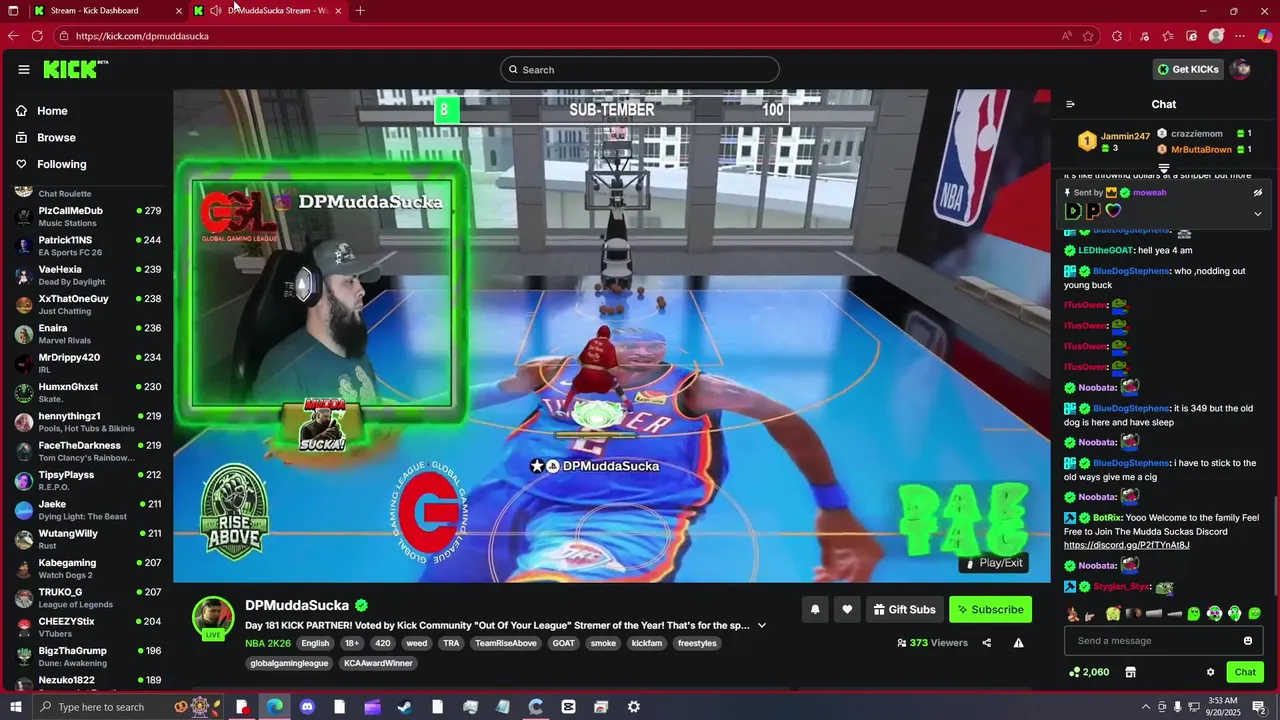Open Discord from the taskbar
The width and height of the screenshot is (1280, 720).
point(307,707)
